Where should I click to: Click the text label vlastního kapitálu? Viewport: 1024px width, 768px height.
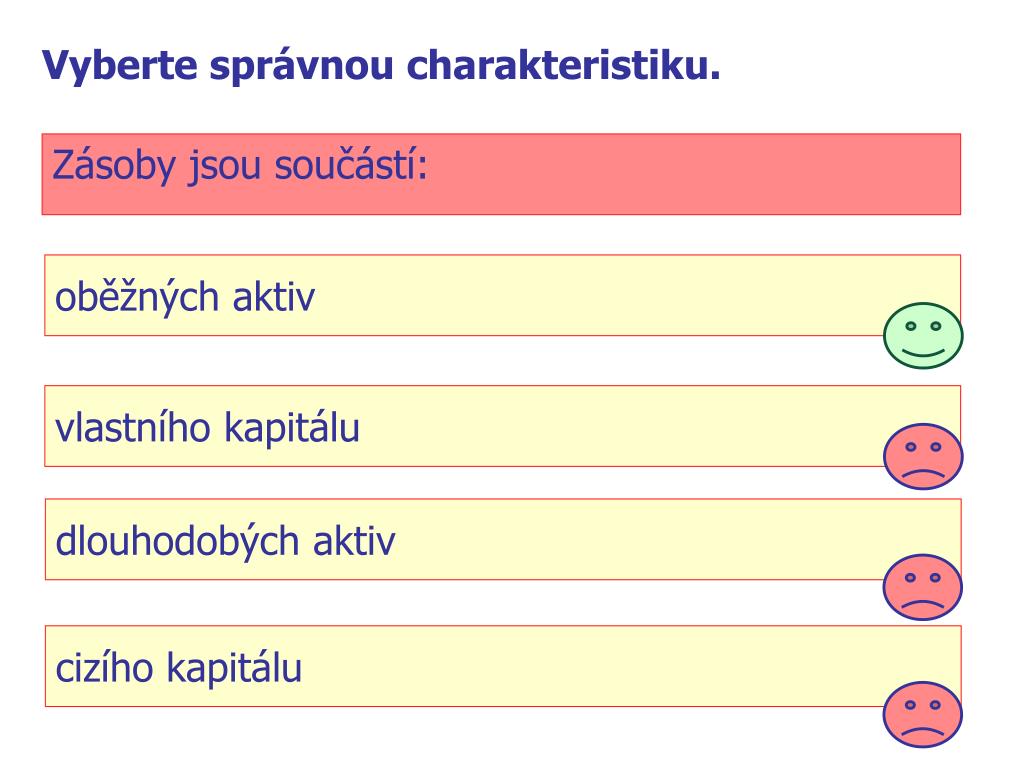[x=207, y=428]
